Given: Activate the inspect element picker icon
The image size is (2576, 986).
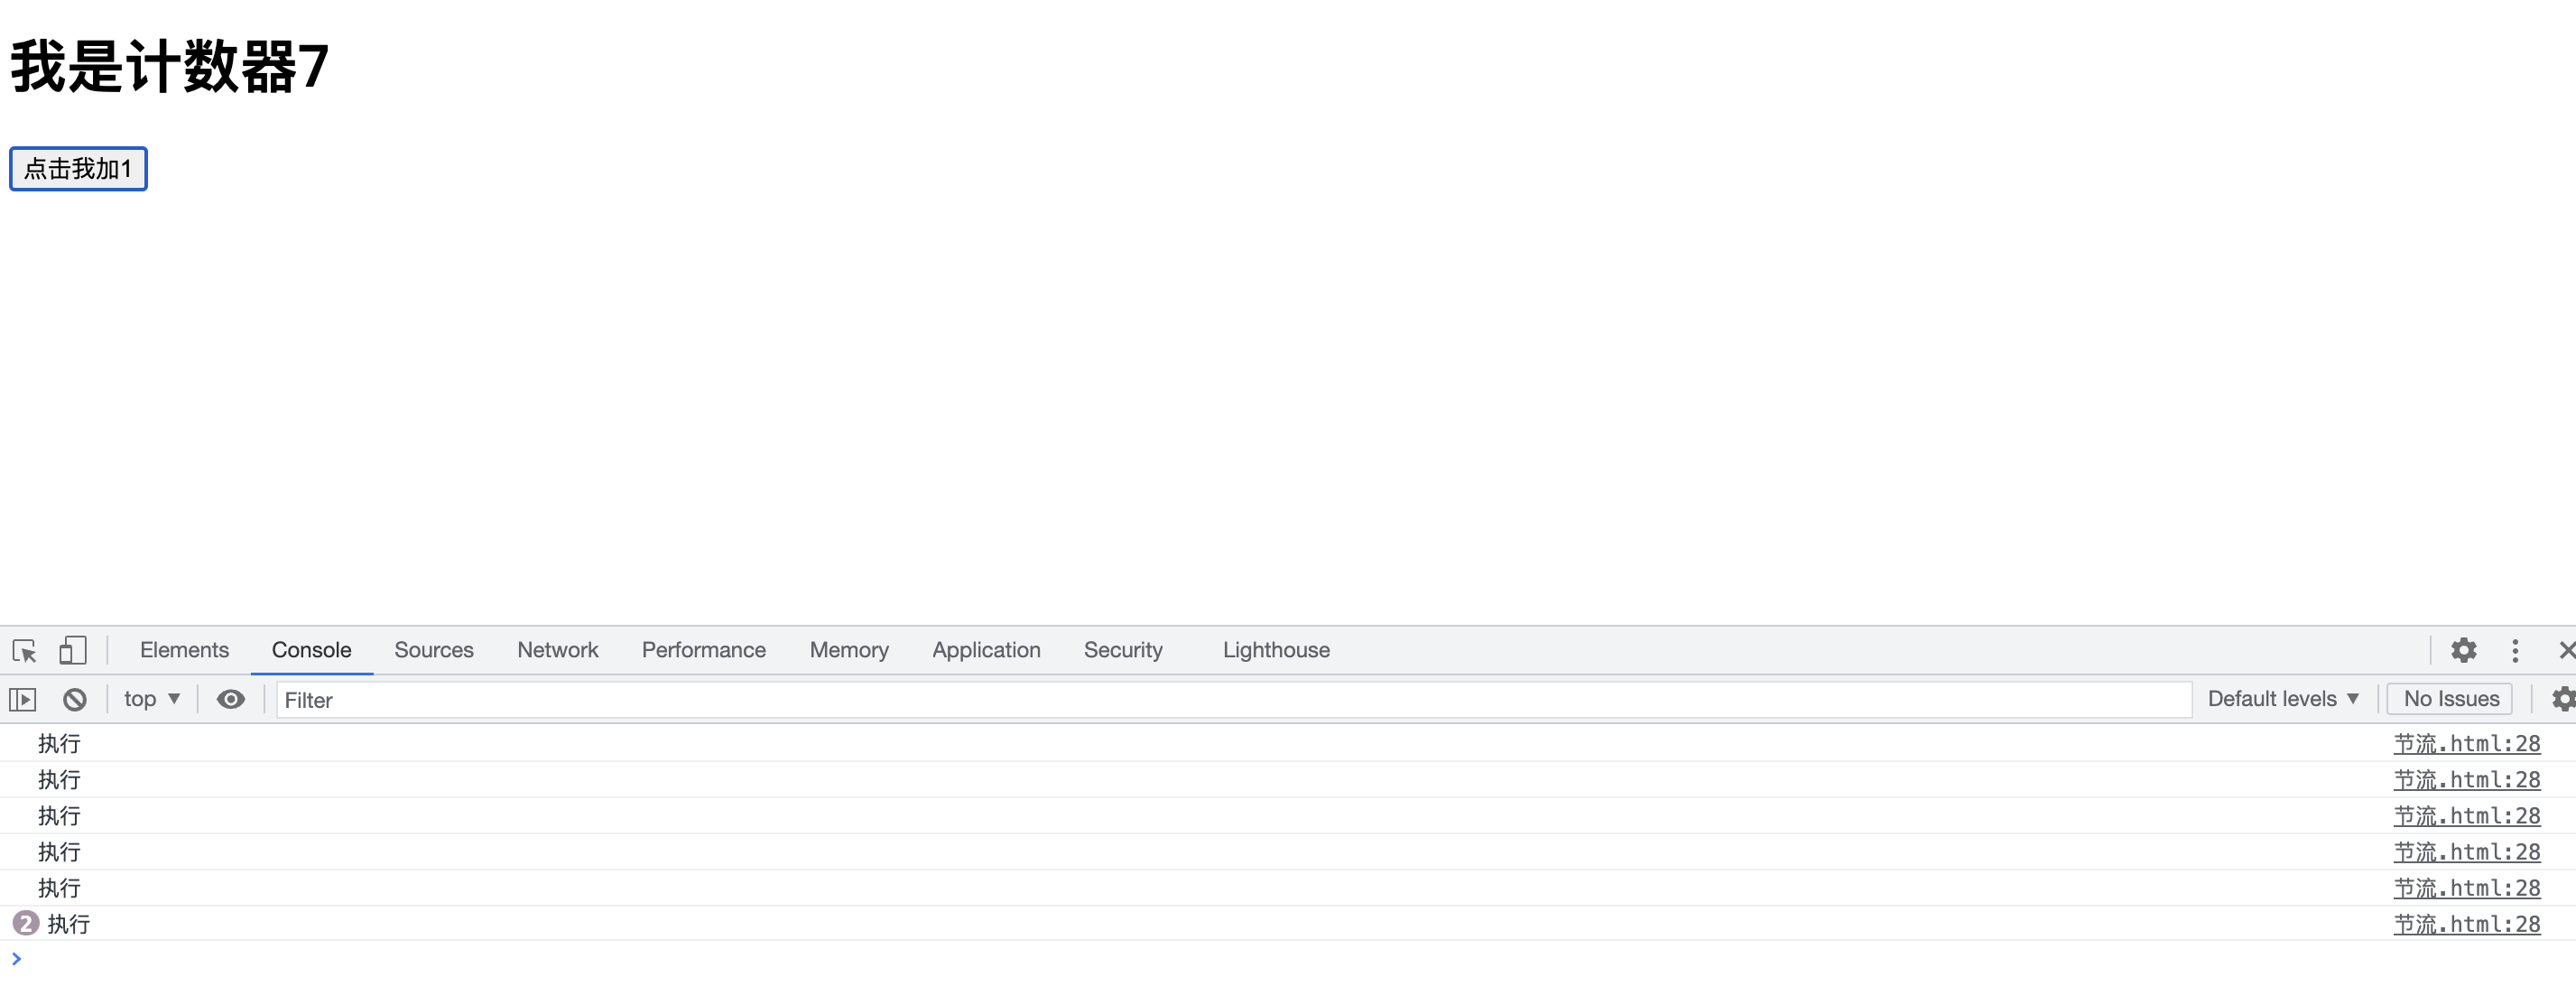Looking at the screenshot, I should (24, 651).
